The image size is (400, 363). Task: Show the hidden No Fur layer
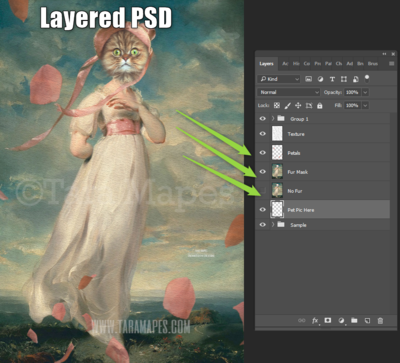(x=263, y=191)
